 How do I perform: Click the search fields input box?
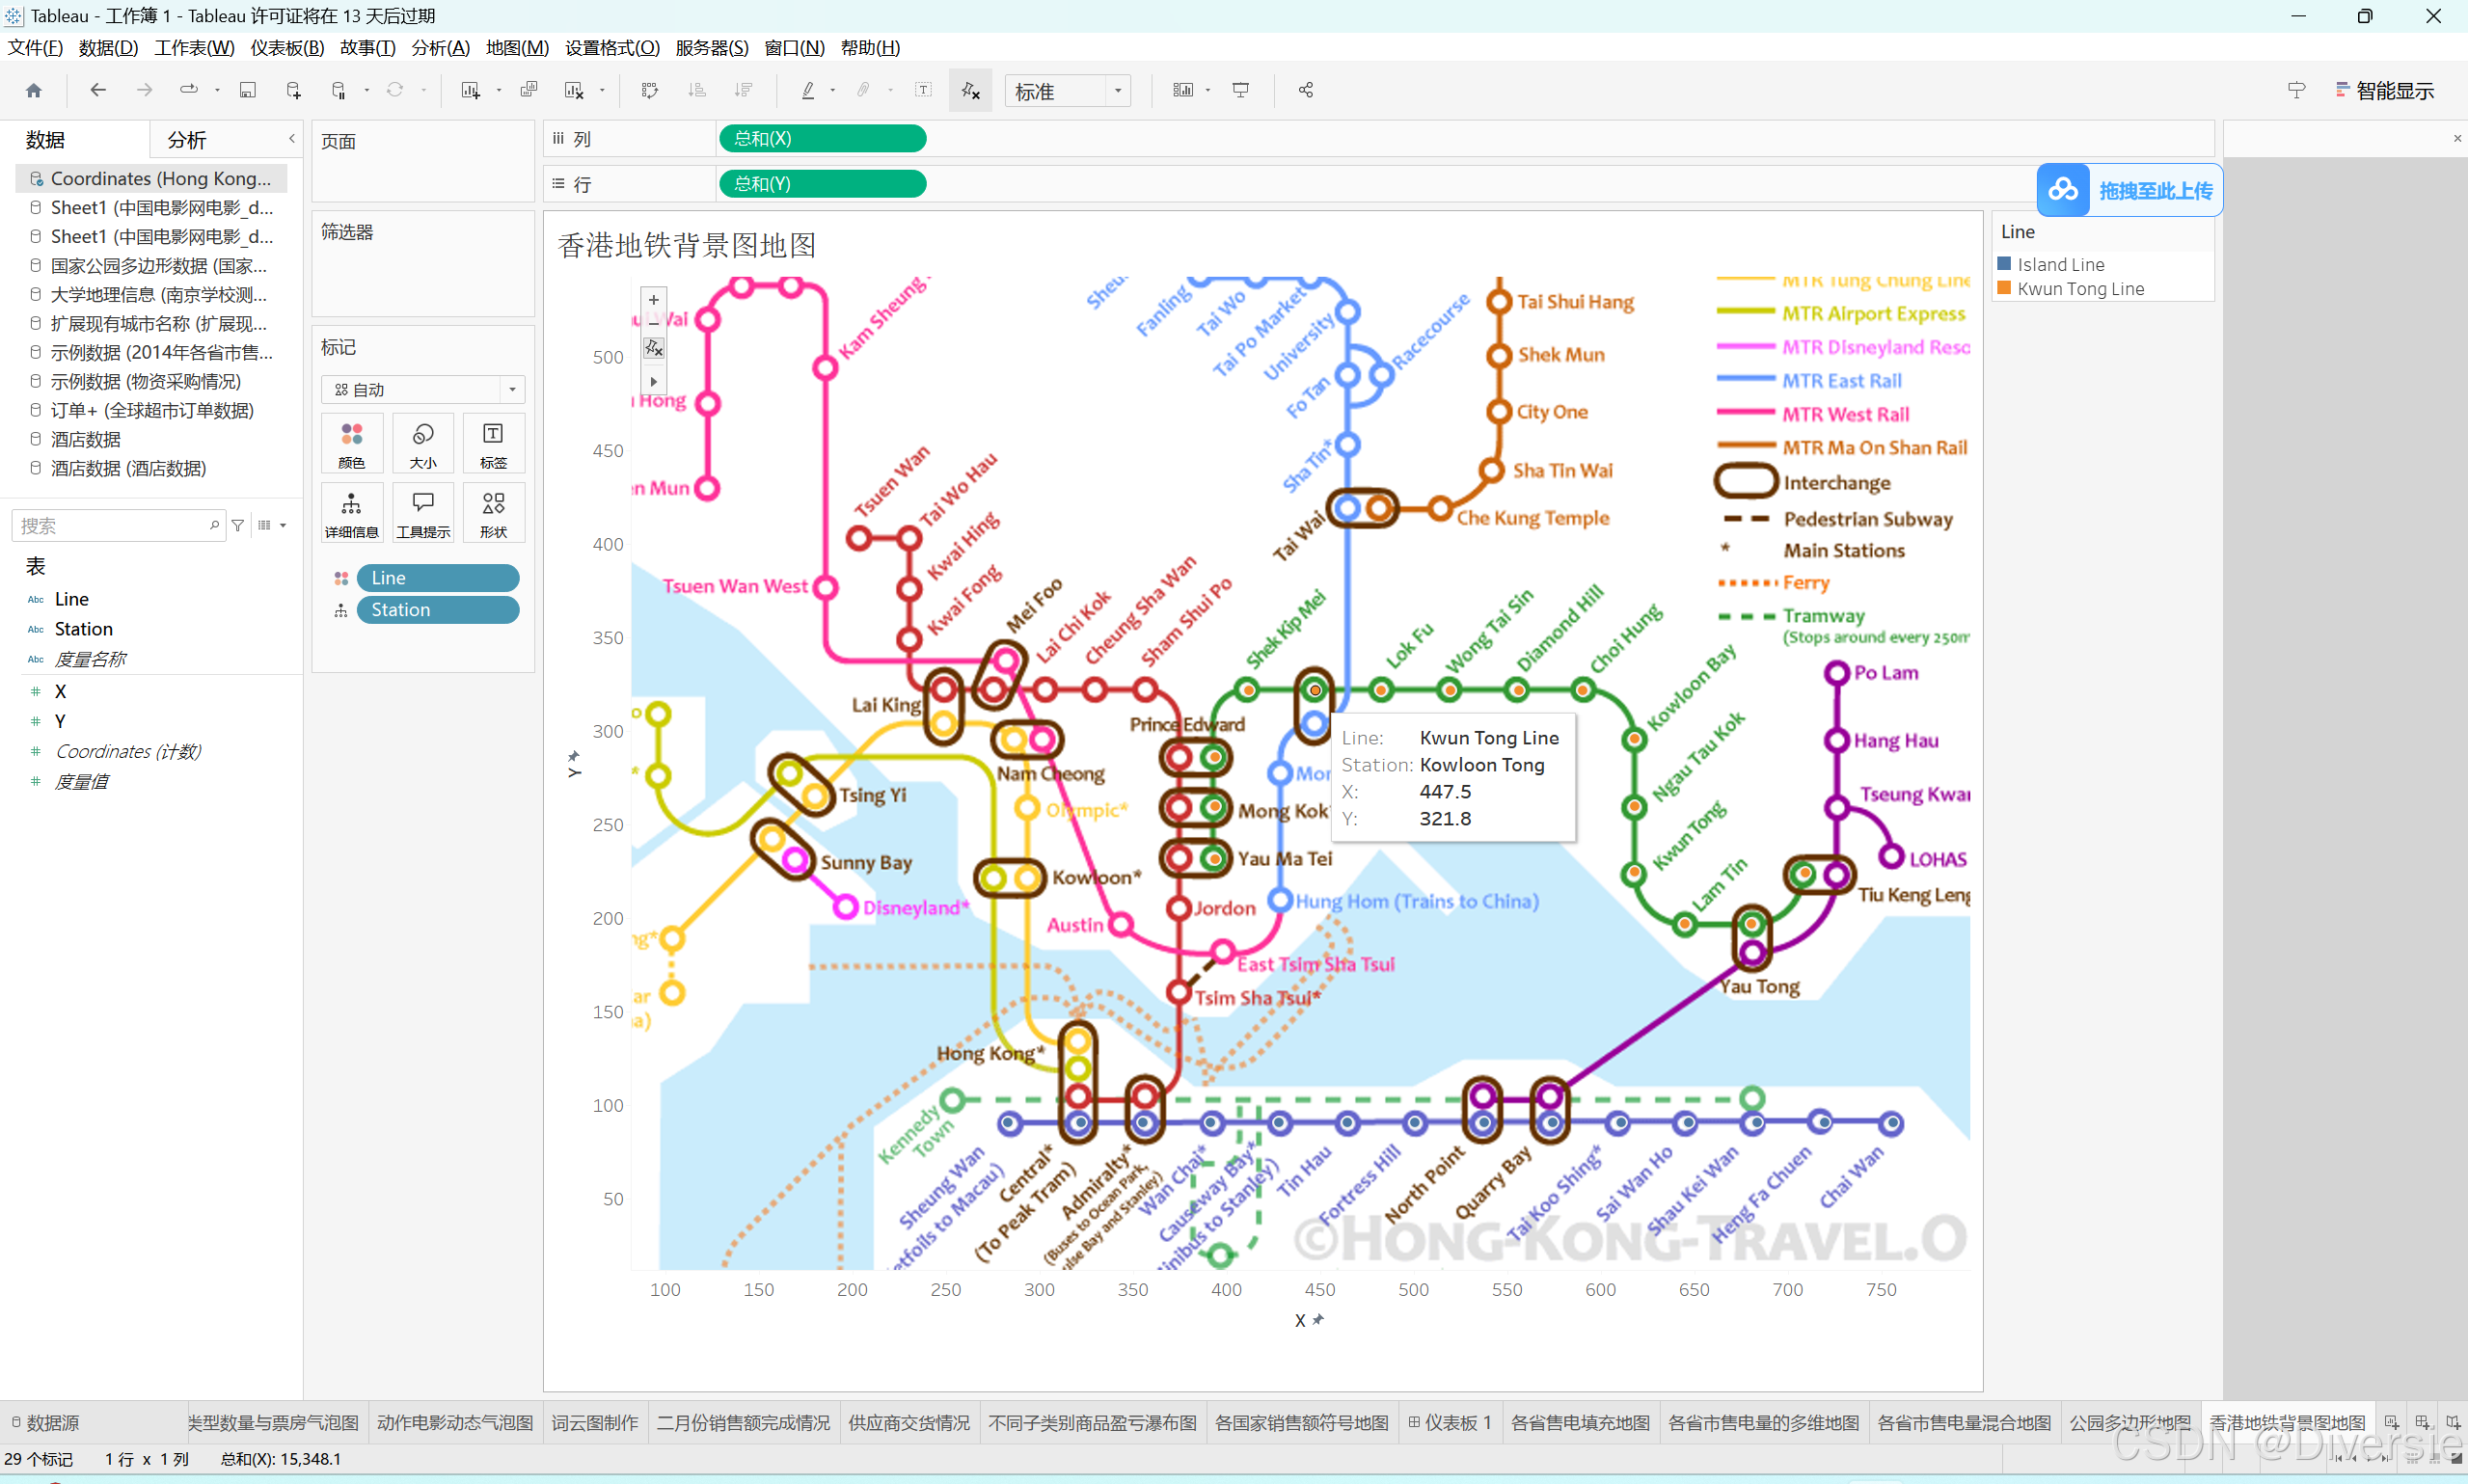click(x=117, y=525)
